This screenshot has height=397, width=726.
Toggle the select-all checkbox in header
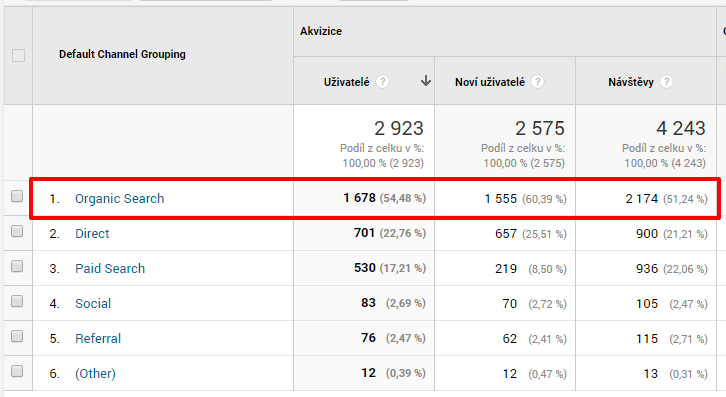pos(19,56)
